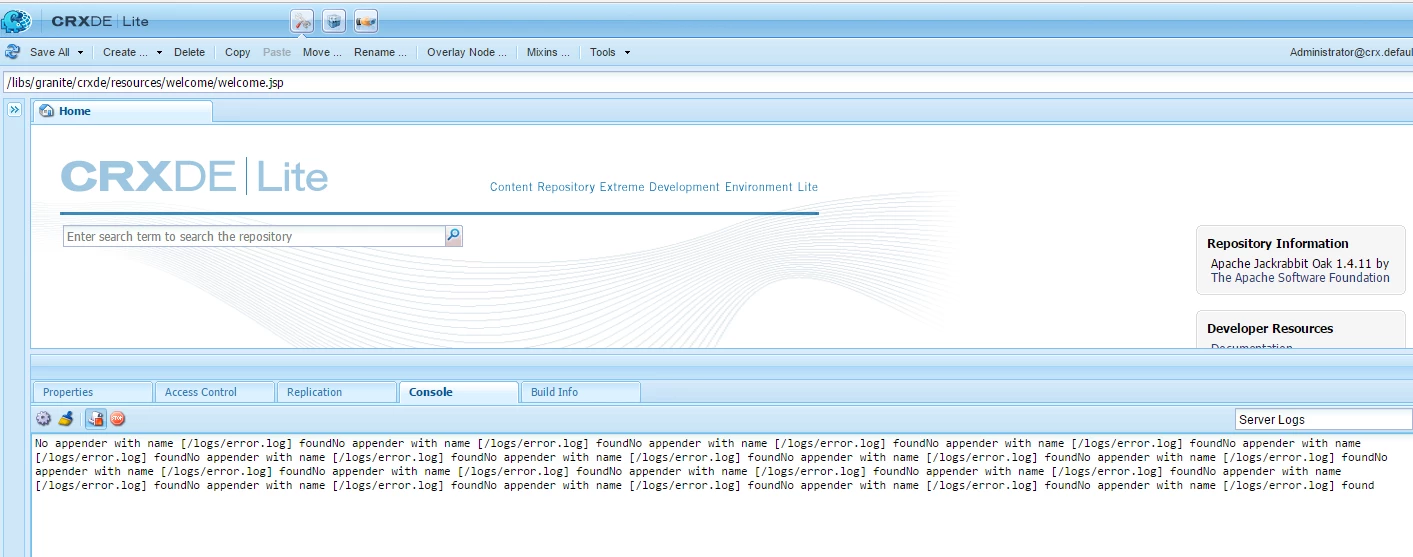Open the Package Manager cube icon
The image size is (1413, 557).
(x=334, y=21)
